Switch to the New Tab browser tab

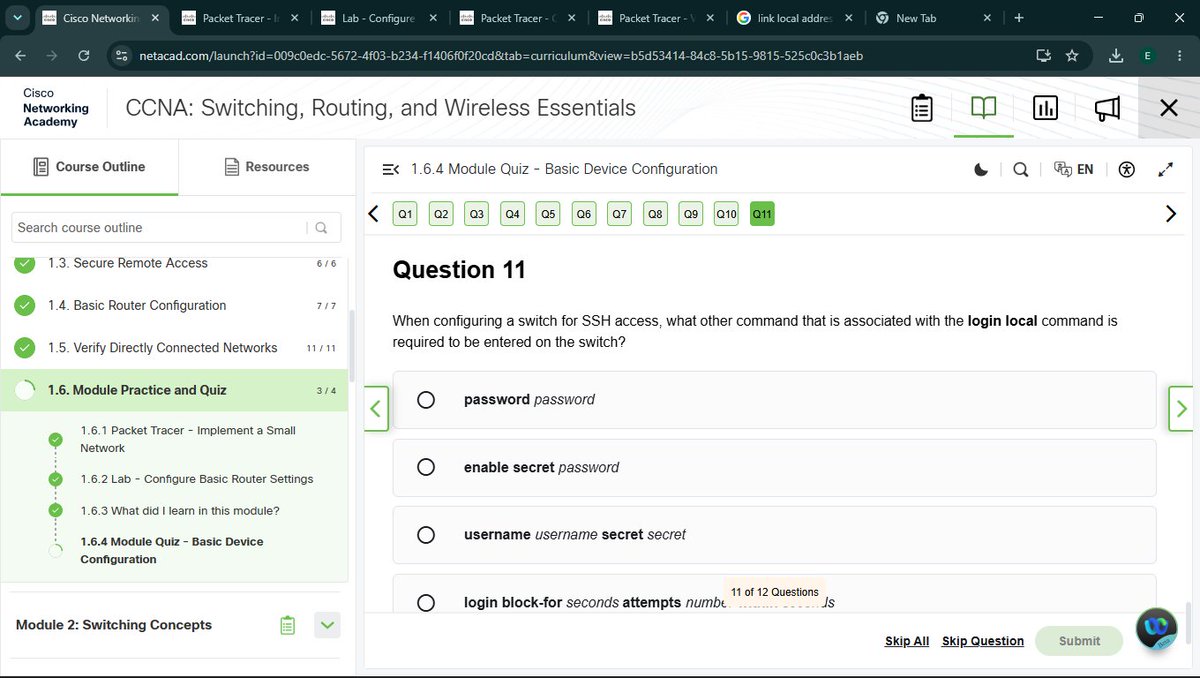point(933,18)
